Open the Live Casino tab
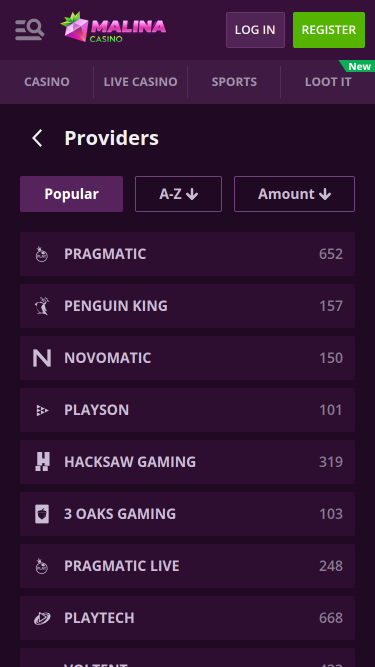This screenshot has height=667, width=375. coord(140,82)
